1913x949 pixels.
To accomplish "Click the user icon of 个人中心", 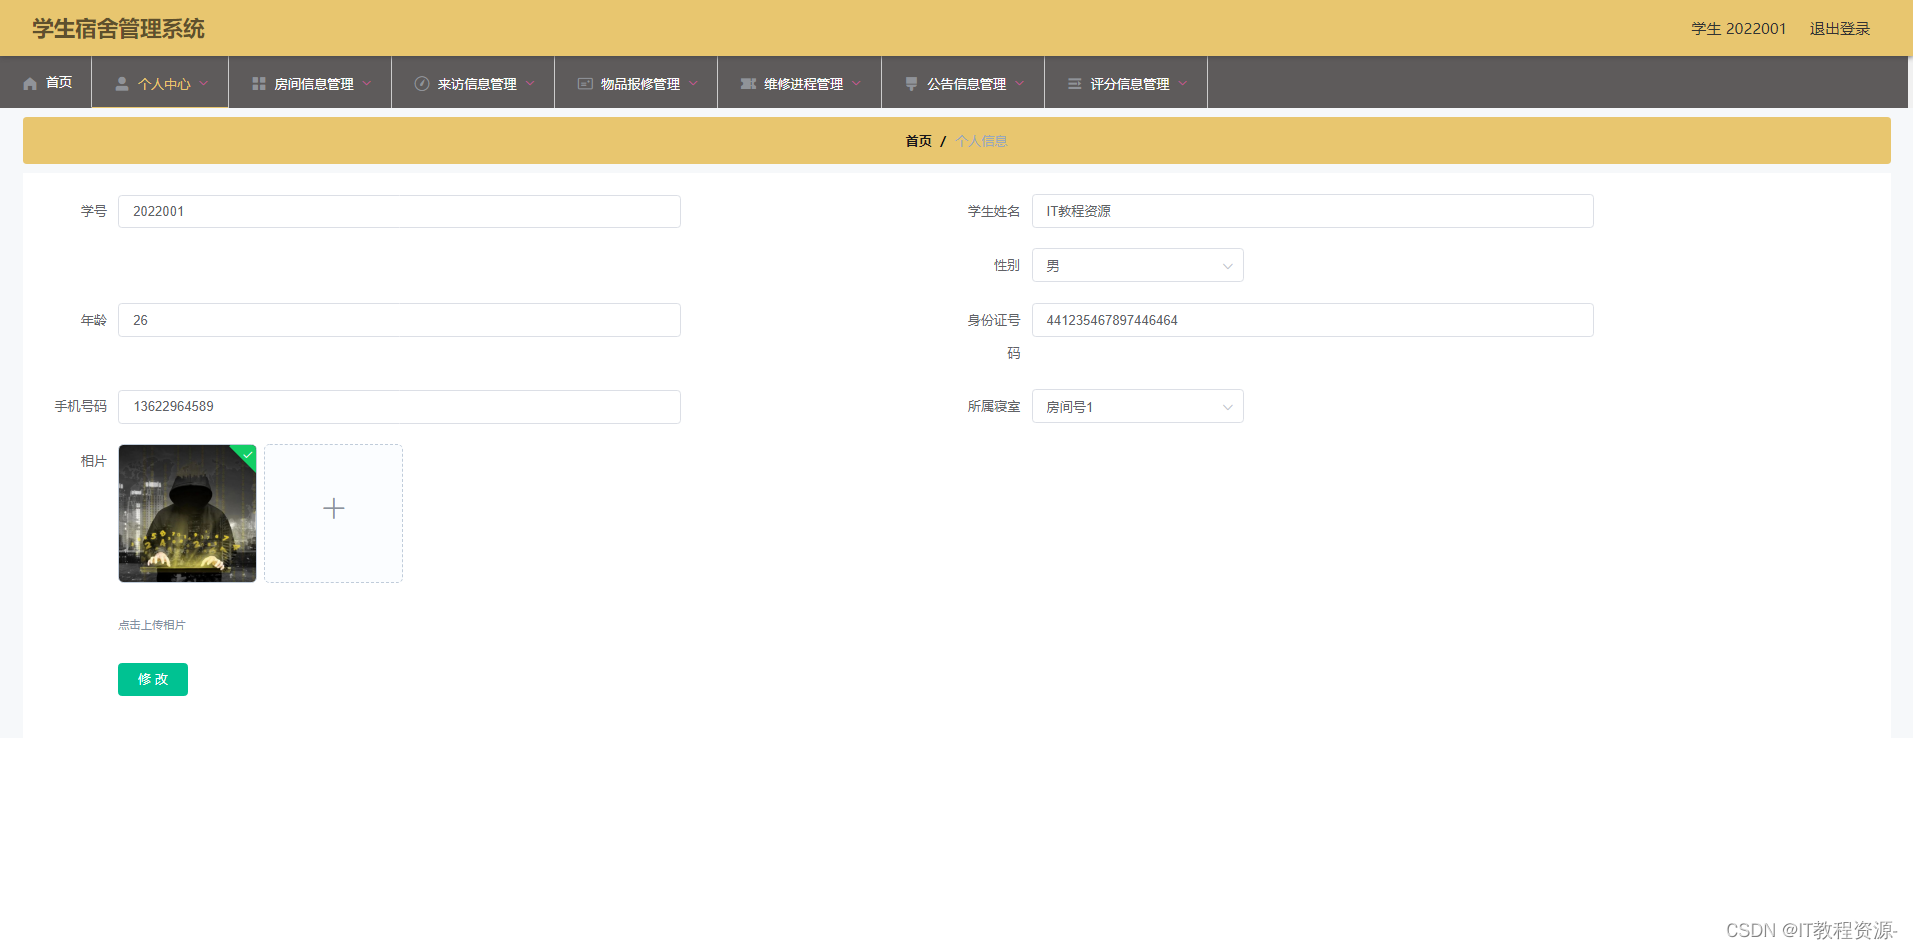I will (122, 84).
